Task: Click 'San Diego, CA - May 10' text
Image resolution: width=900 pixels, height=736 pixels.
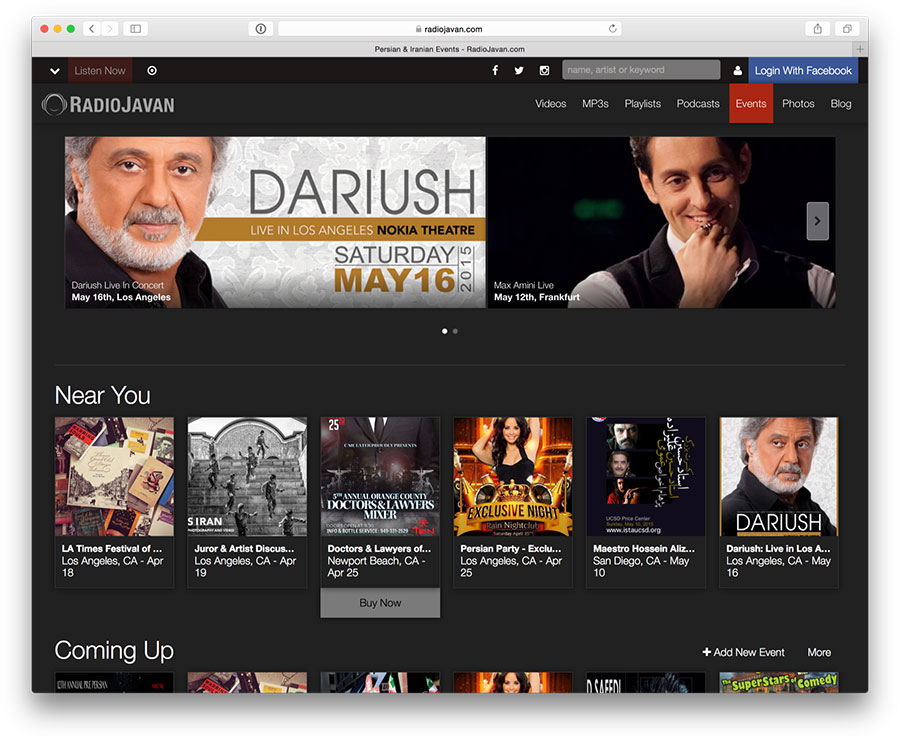Action: pos(641,567)
